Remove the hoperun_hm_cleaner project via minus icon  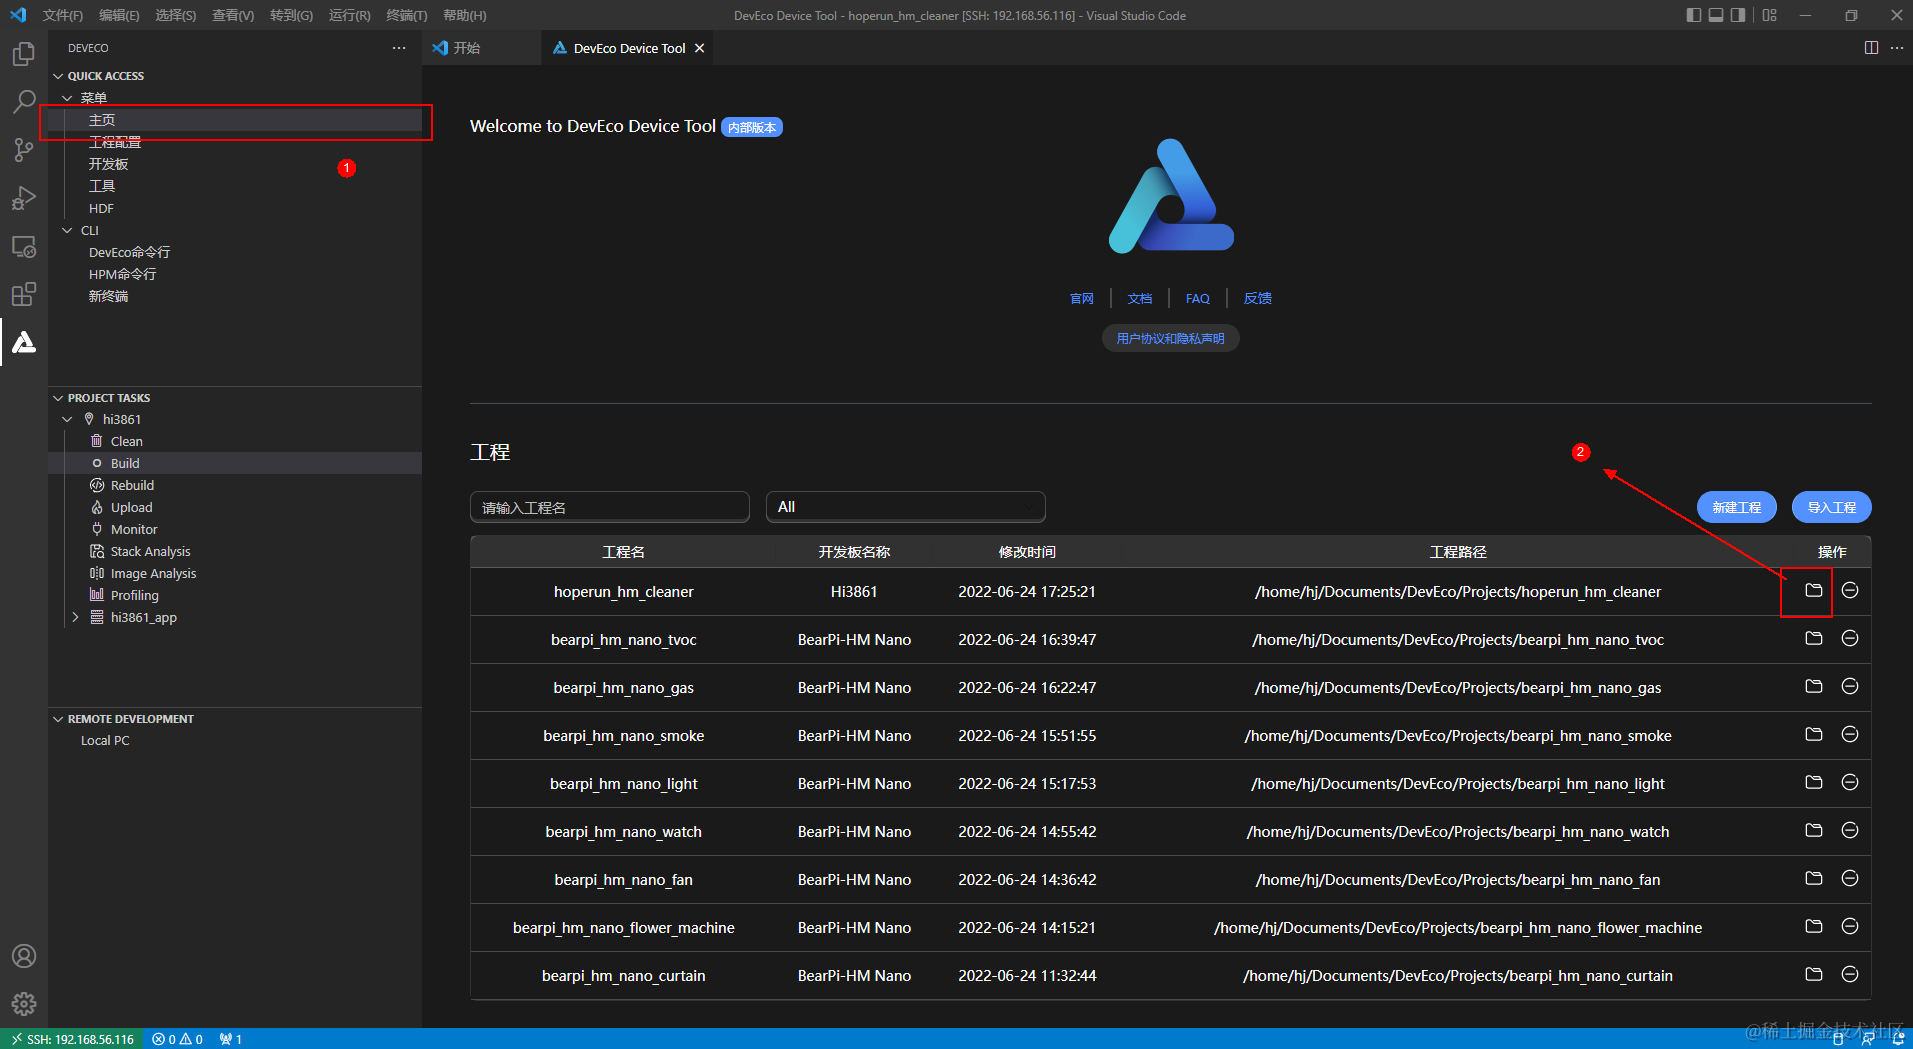(1850, 590)
